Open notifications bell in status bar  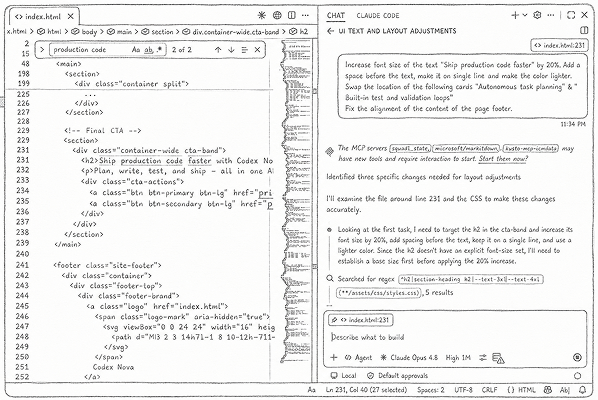583,390
